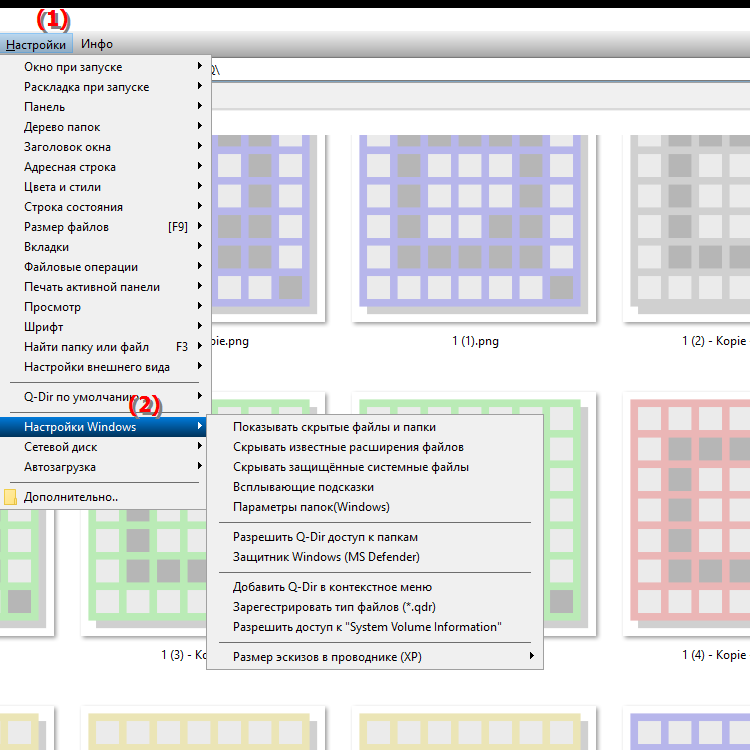Open the Панель submenu

pos(105,107)
